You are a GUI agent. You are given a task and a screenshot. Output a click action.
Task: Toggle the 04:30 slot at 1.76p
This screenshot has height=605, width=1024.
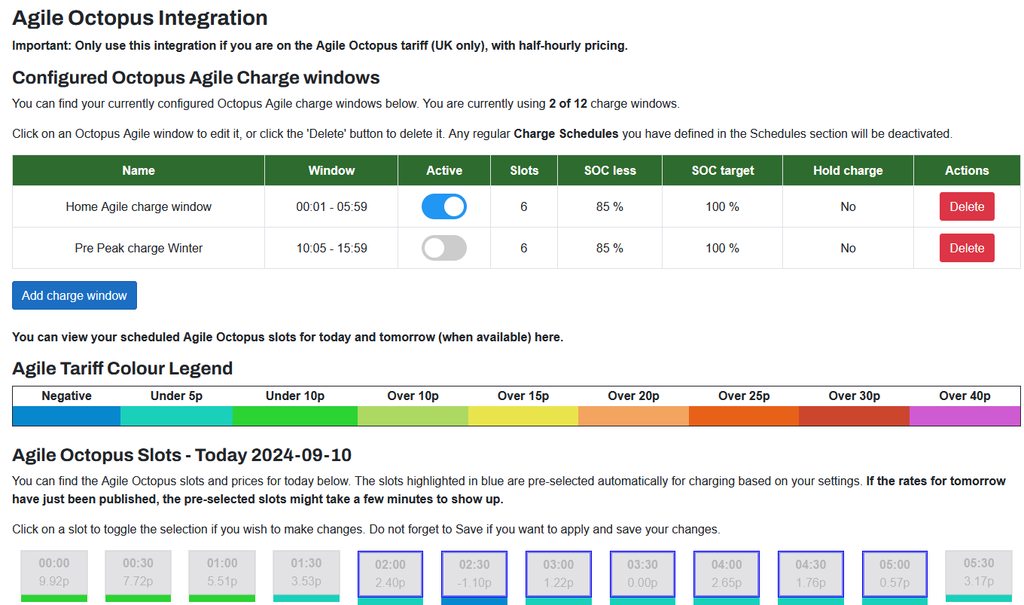pyautogui.click(x=810, y=573)
